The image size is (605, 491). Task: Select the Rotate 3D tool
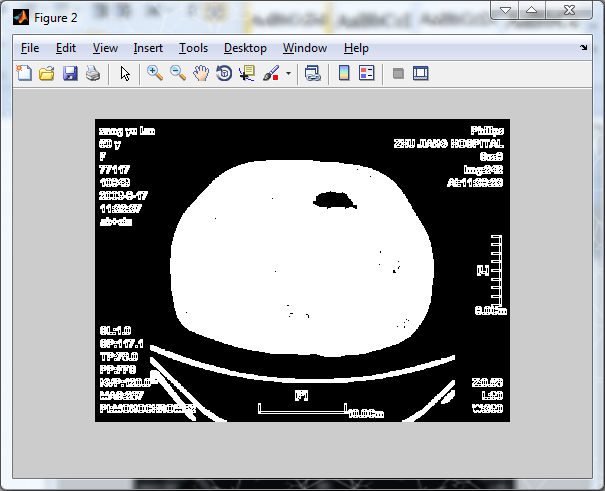pyautogui.click(x=224, y=73)
